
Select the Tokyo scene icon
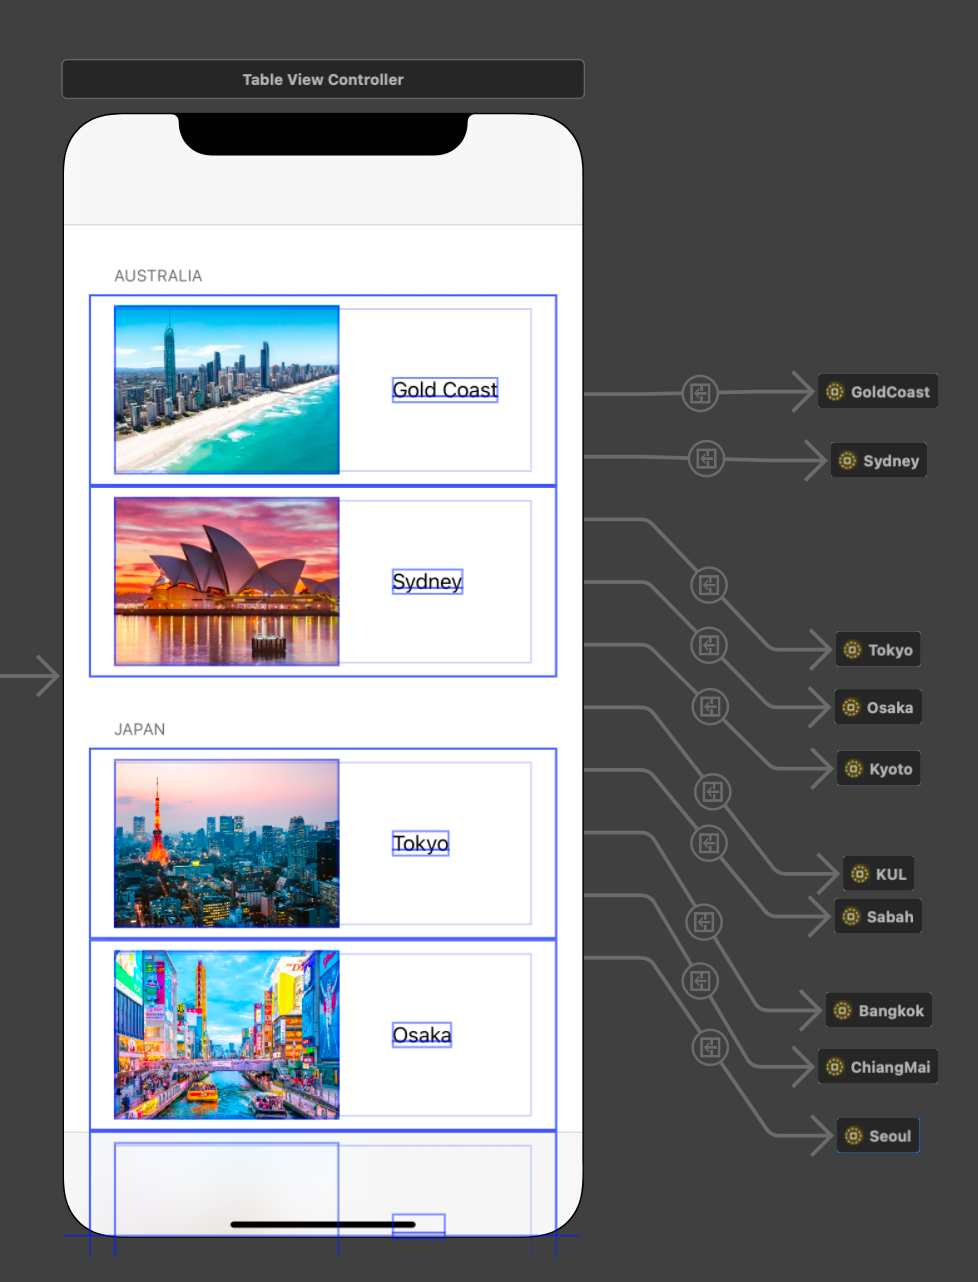[x=878, y=649]
